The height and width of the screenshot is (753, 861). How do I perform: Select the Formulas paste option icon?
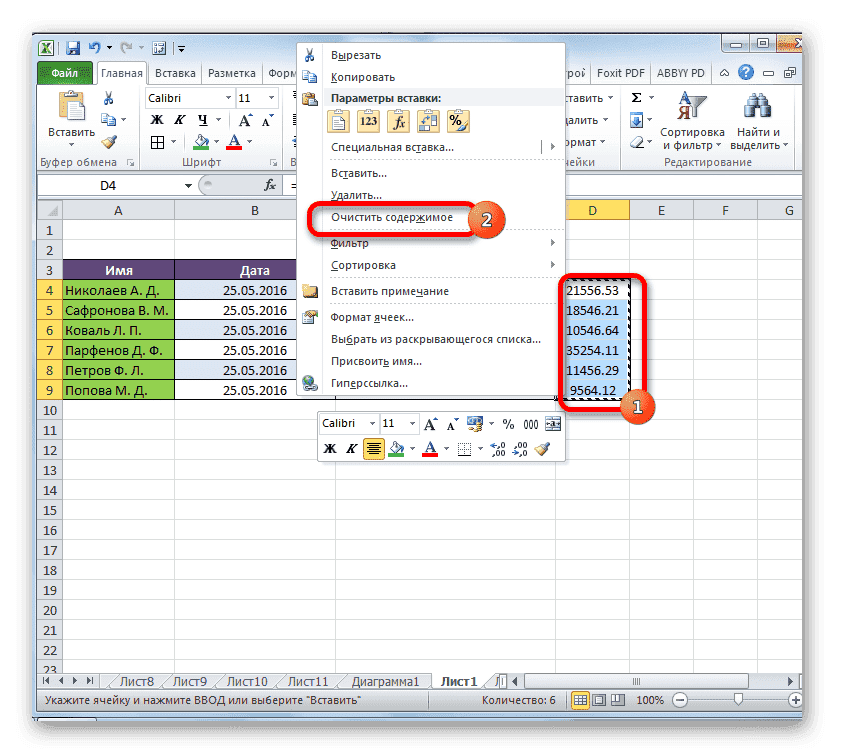[396, 121]
